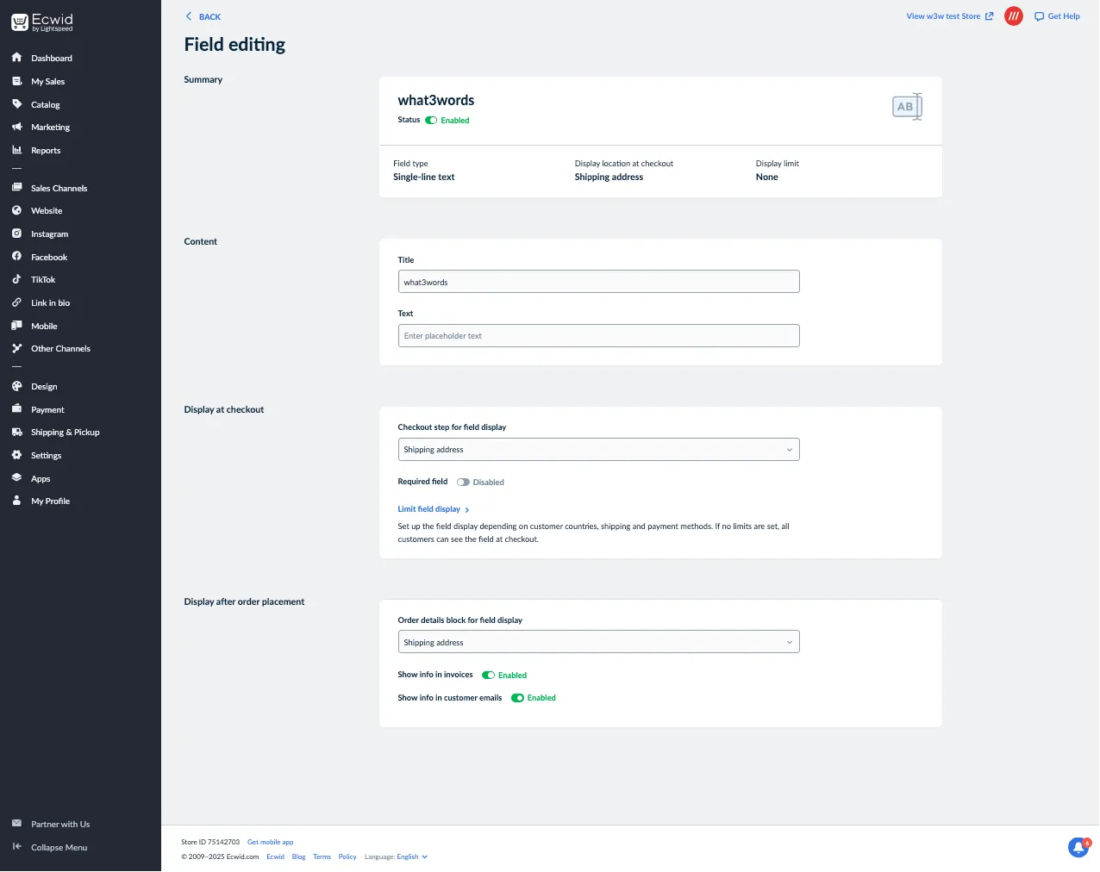Image resolution: width=1100 pixels, height=872 pixels.
Task: Open Shipping & Pickup menu item
Action: 65,432
